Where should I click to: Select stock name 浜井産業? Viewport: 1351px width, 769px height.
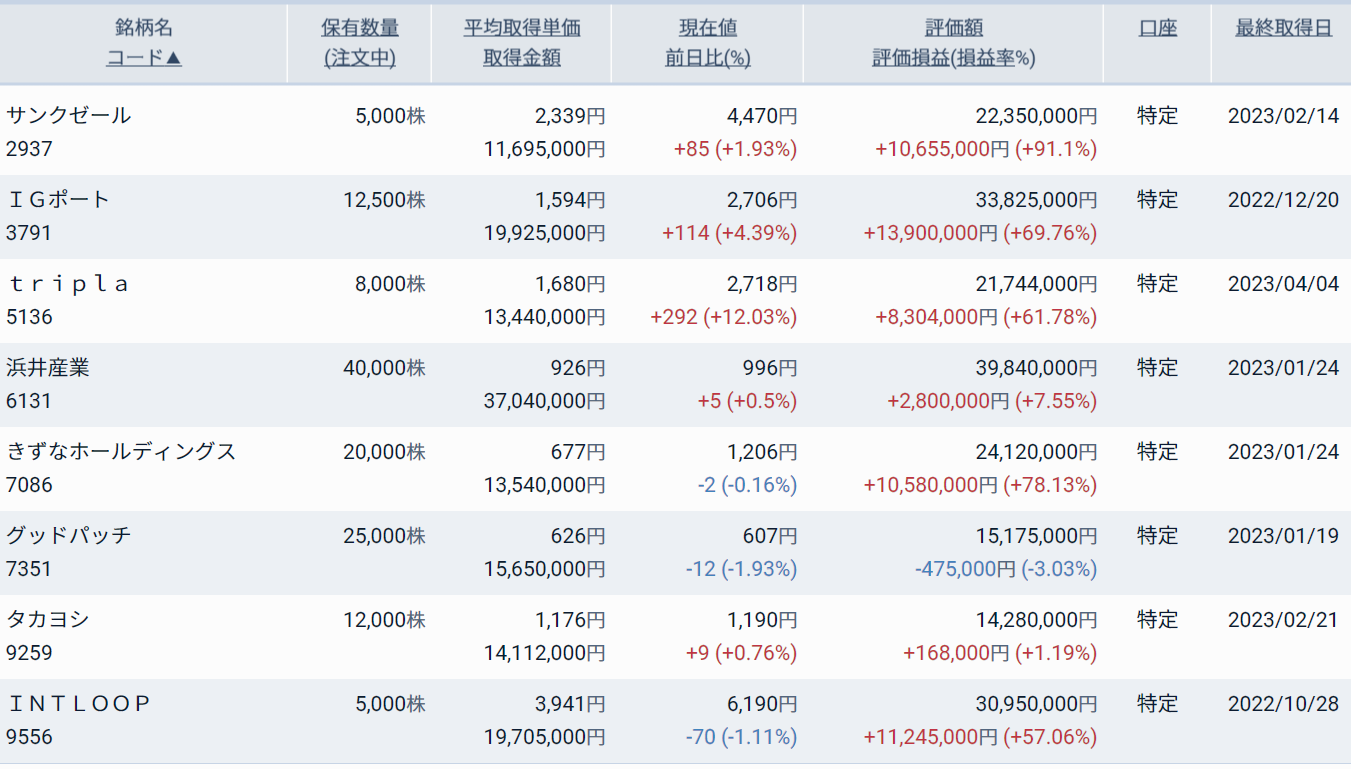click(x=48, y=367)
